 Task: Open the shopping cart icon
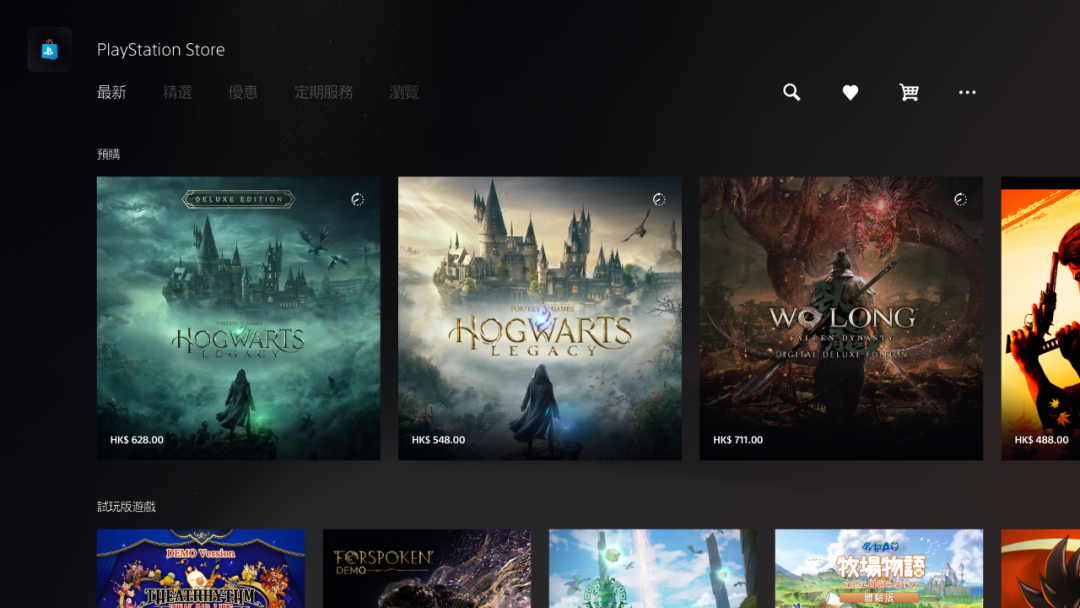(x=908, y=92)
